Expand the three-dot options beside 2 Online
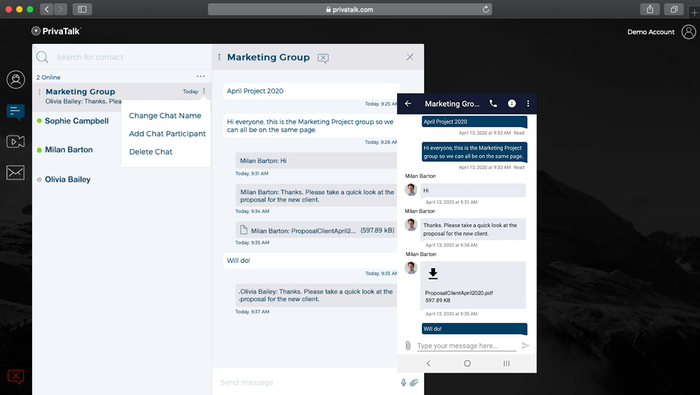700x395 pixels. tap(201, 76)
